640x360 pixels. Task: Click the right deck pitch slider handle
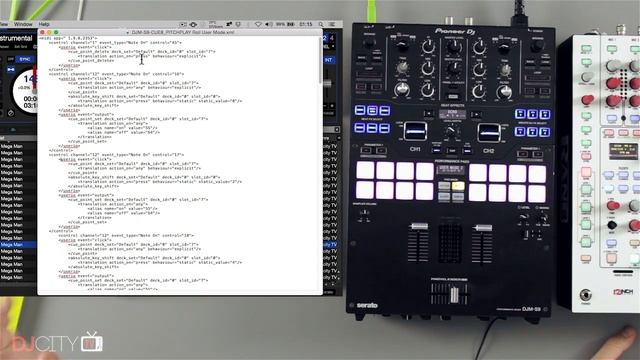[328, 84]
